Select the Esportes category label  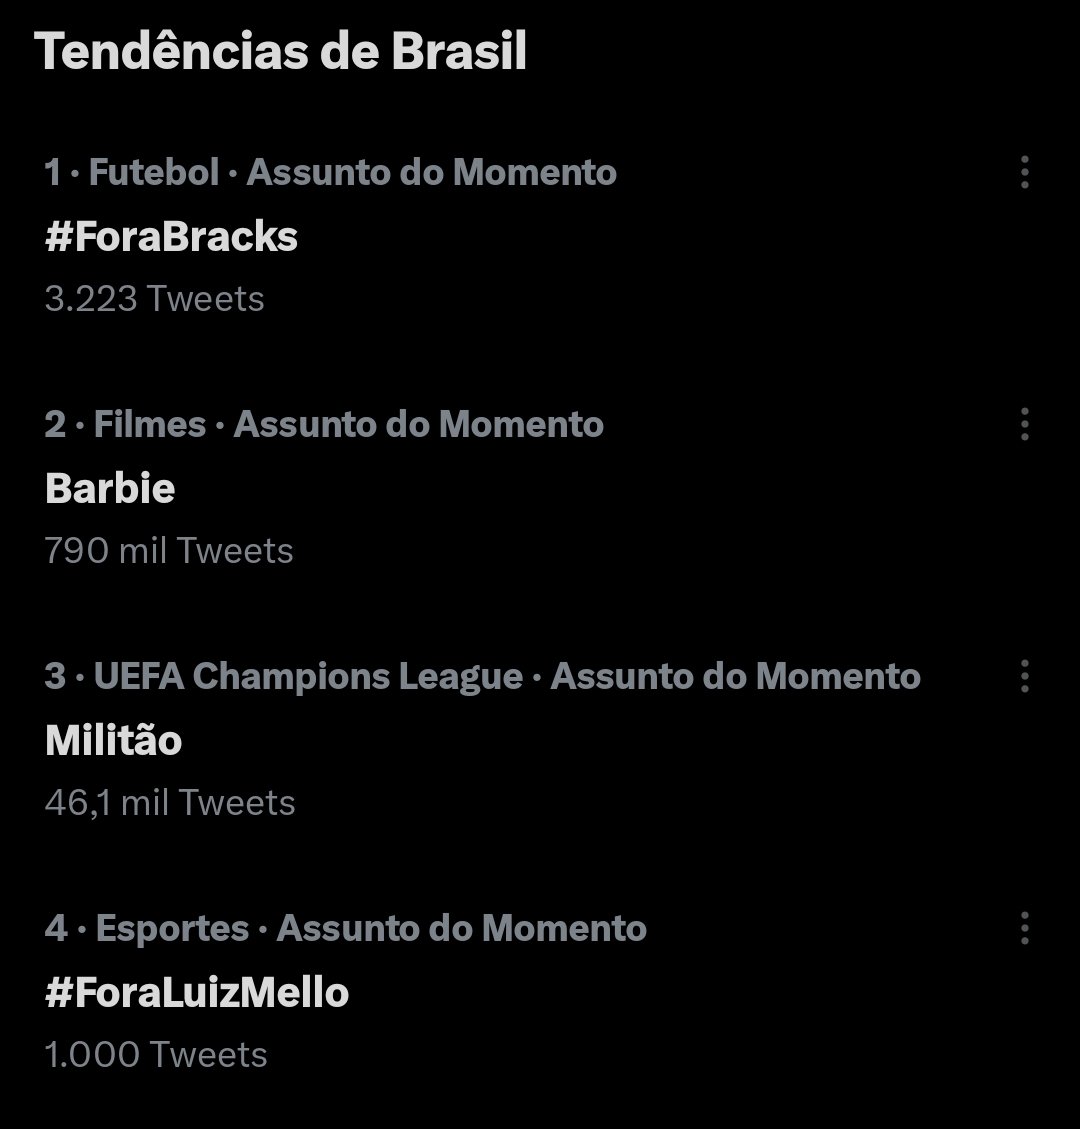click(x=172, y=929)
